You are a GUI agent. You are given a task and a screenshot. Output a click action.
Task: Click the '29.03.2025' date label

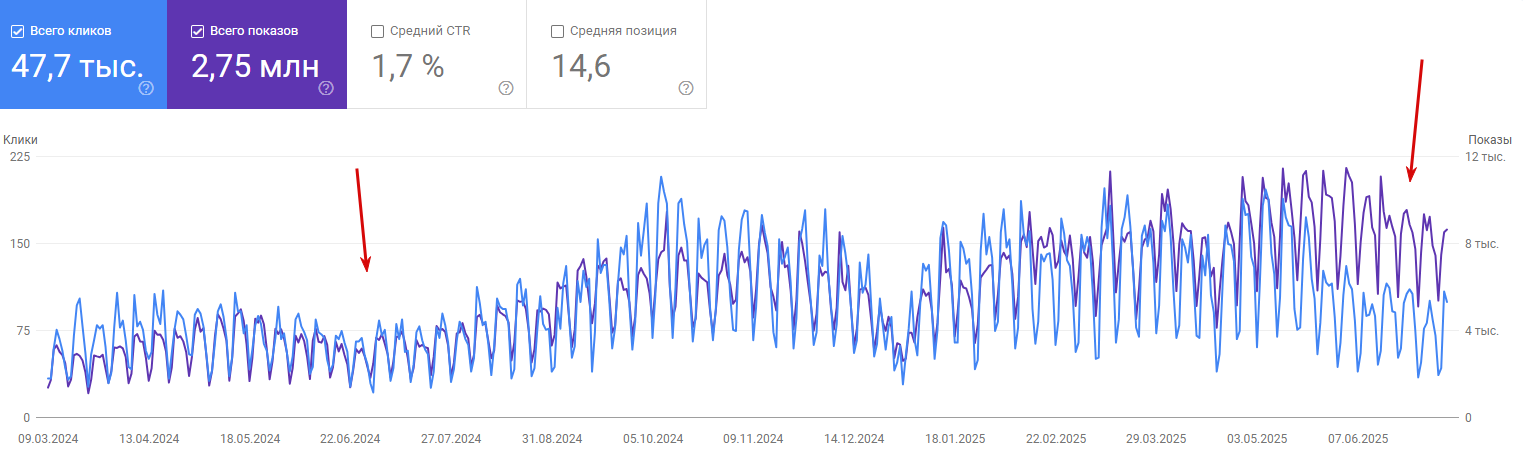click(1157, 439)
